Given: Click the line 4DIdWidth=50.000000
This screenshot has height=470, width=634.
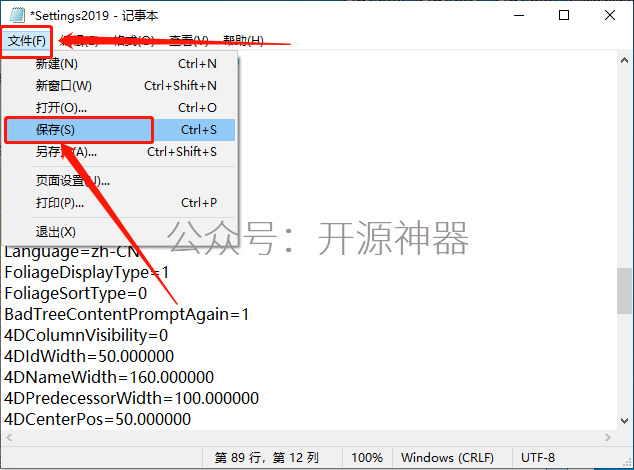Looking at the screenshot, I should tap(89, 356).
